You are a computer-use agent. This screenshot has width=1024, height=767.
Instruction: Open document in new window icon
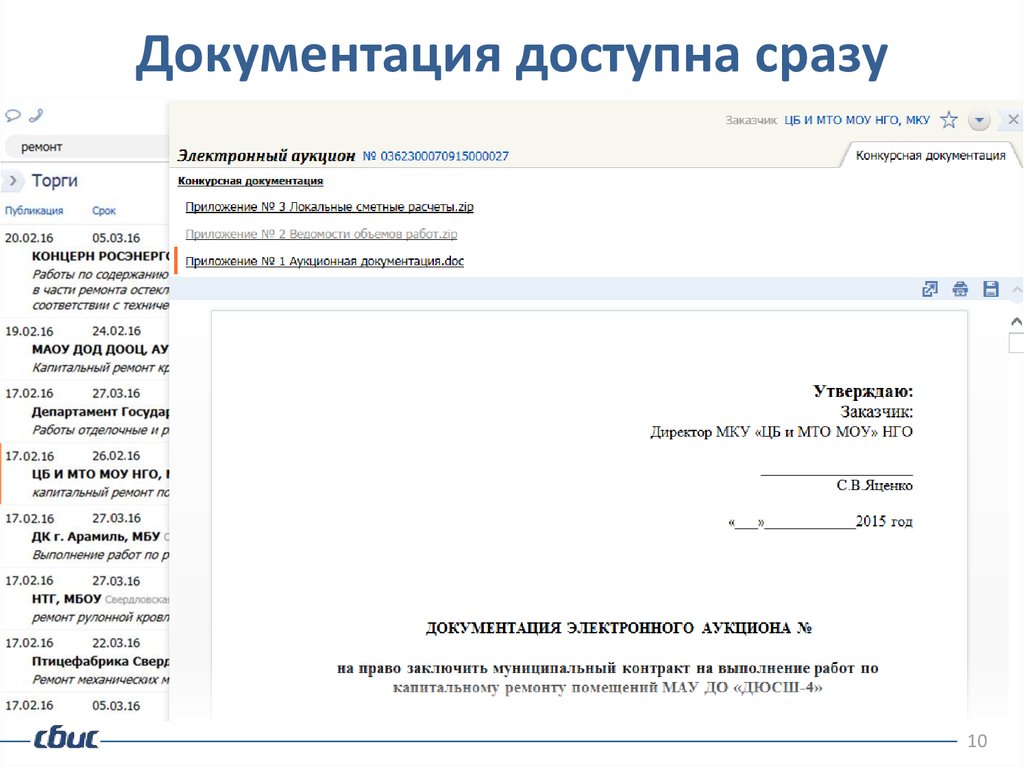pos(929,289)
